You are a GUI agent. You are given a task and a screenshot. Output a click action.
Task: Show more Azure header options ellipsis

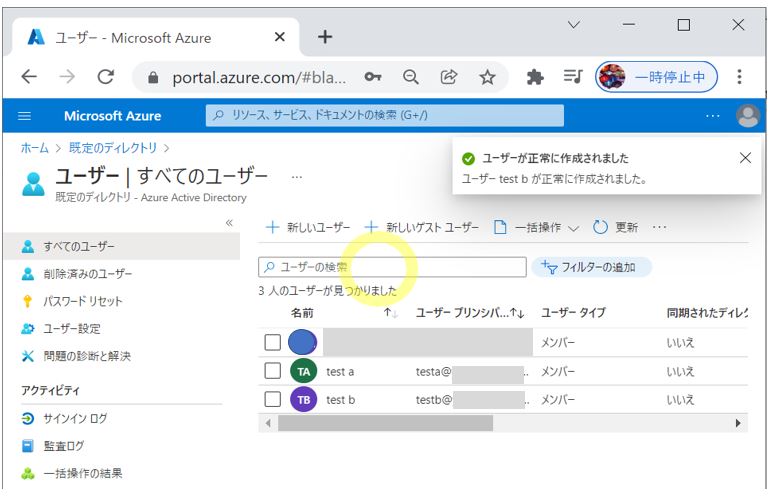(x=712, y=116)
